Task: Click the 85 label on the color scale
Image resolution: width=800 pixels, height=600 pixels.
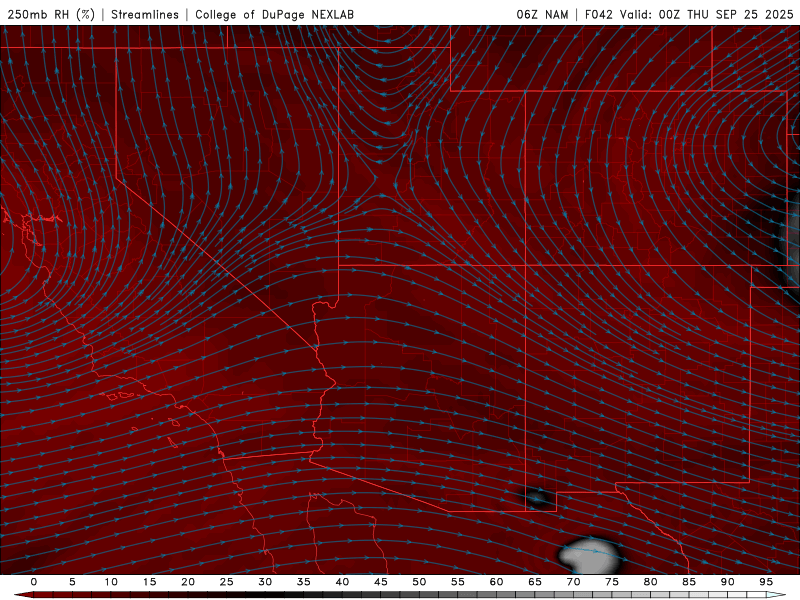Action: click(689, 582)
